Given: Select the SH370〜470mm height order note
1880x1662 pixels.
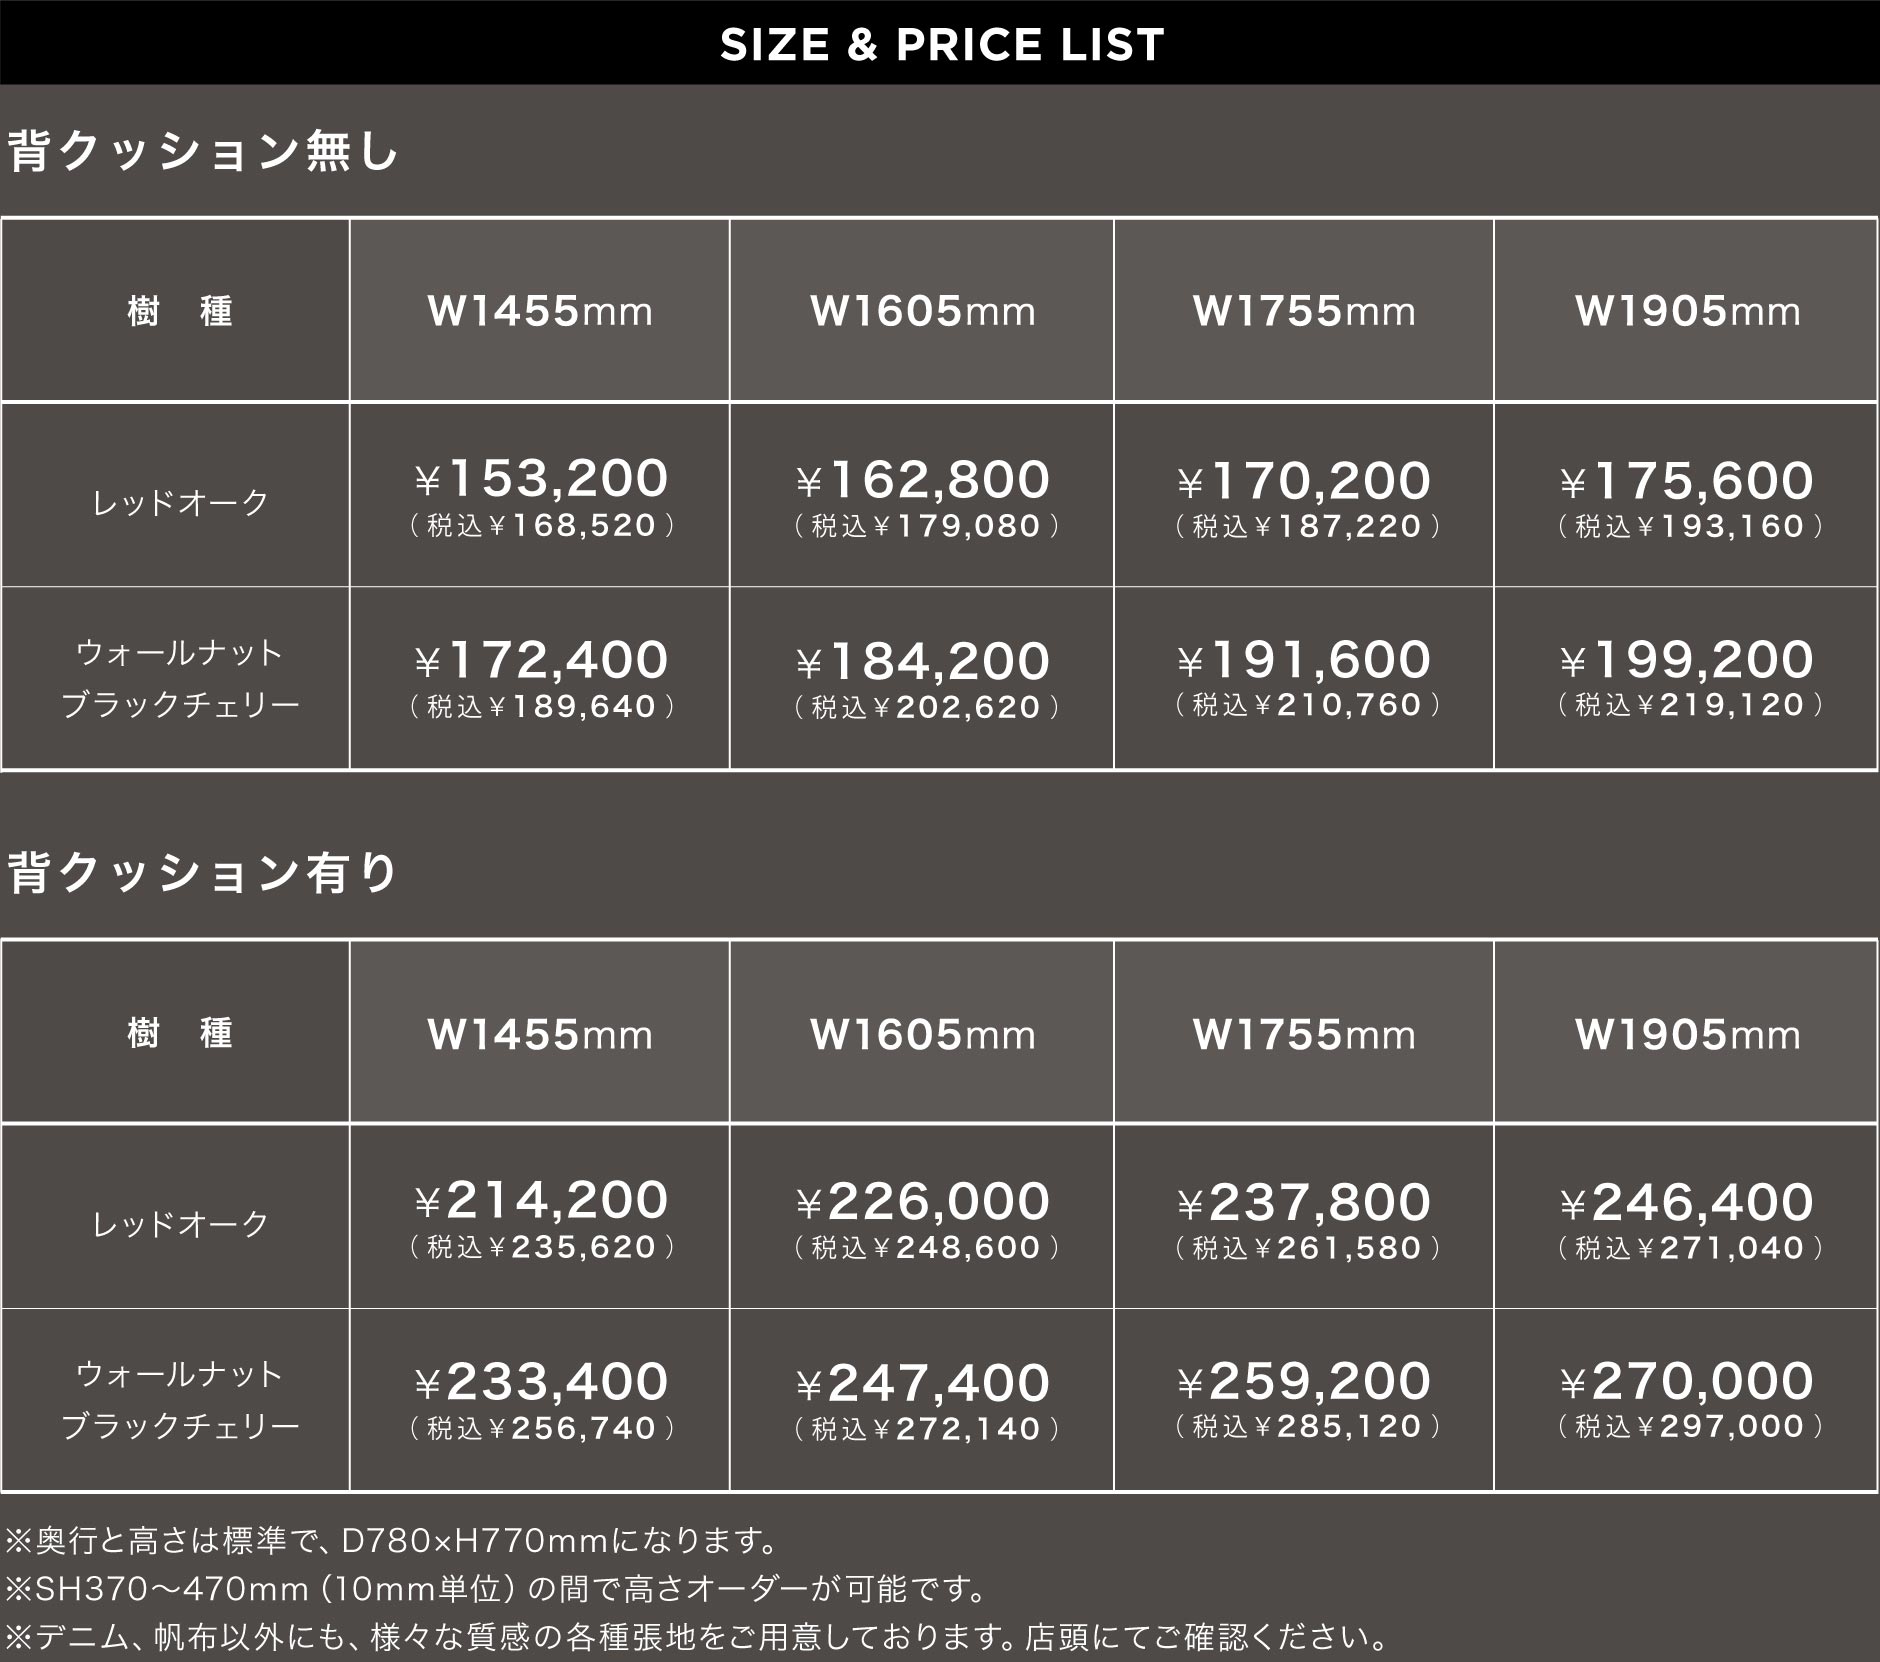Looking at the screenshot, I should (x=497, y=1589).
